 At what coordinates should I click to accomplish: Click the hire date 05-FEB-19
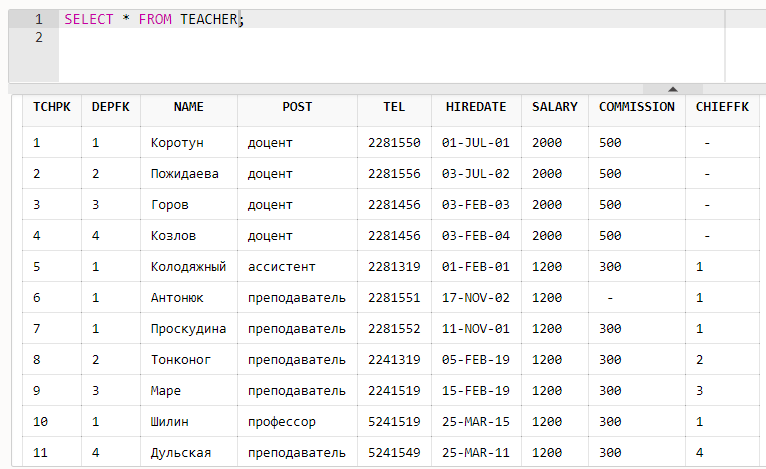coord(476,360)
